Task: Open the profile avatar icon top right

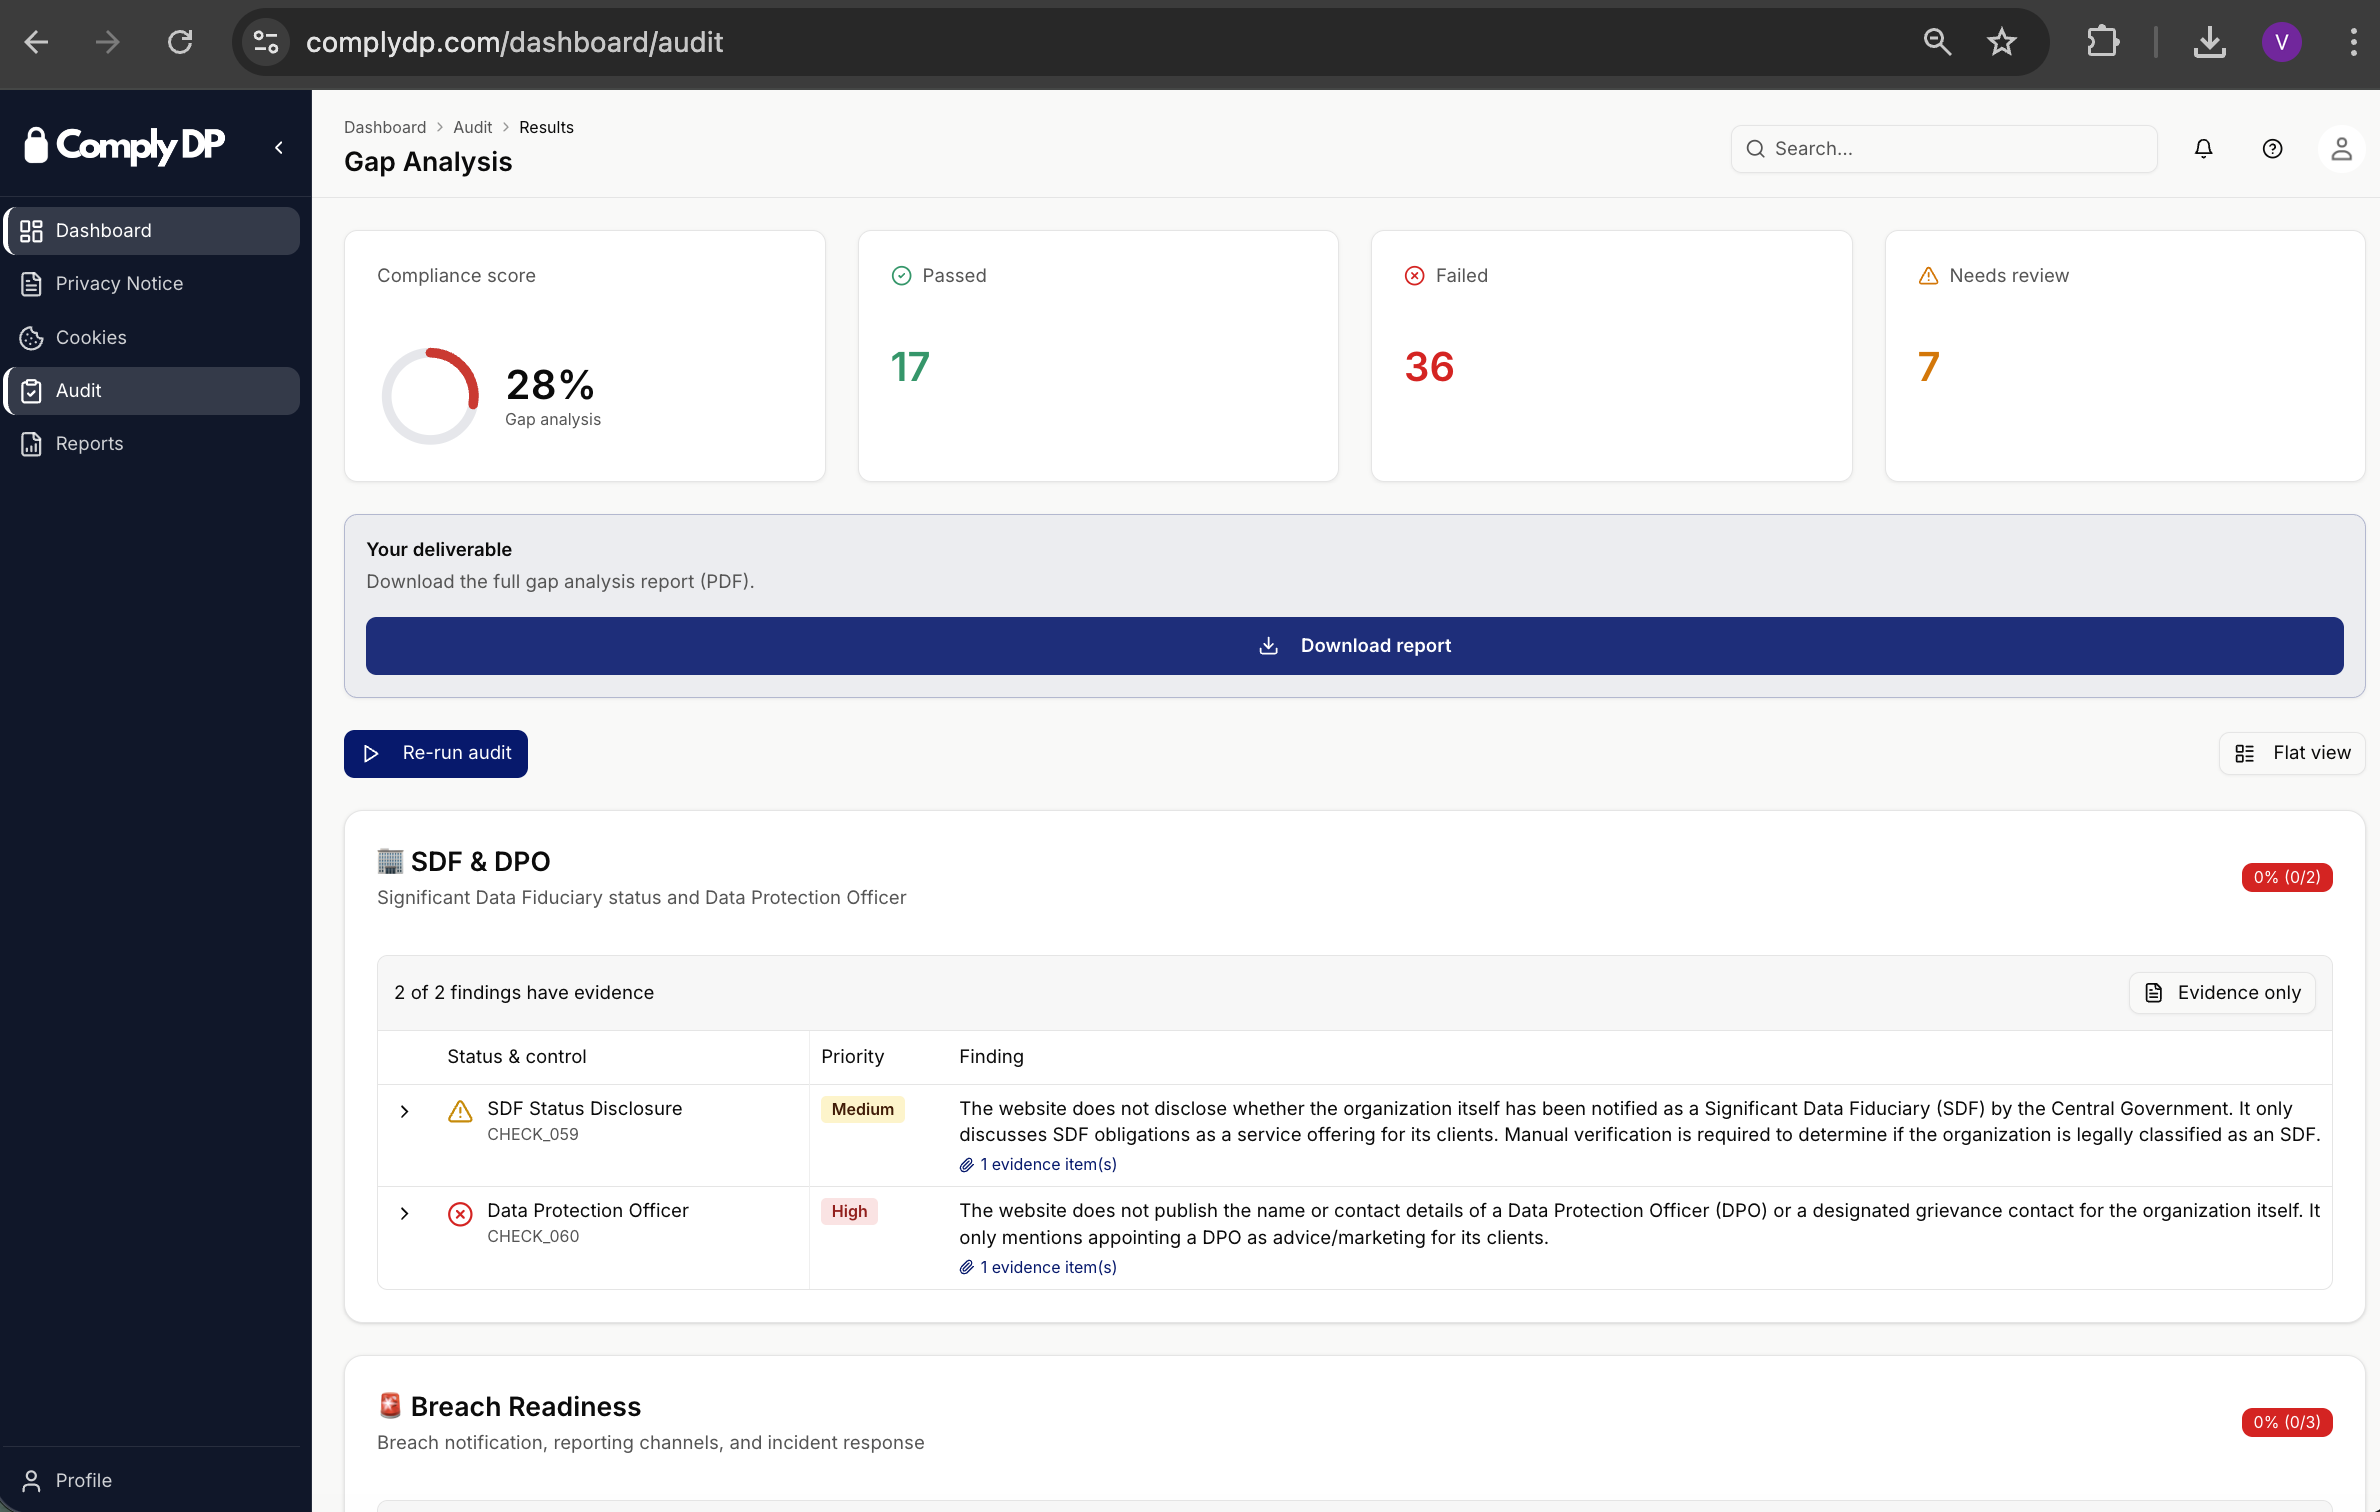Action: (x=2341, y=148)
